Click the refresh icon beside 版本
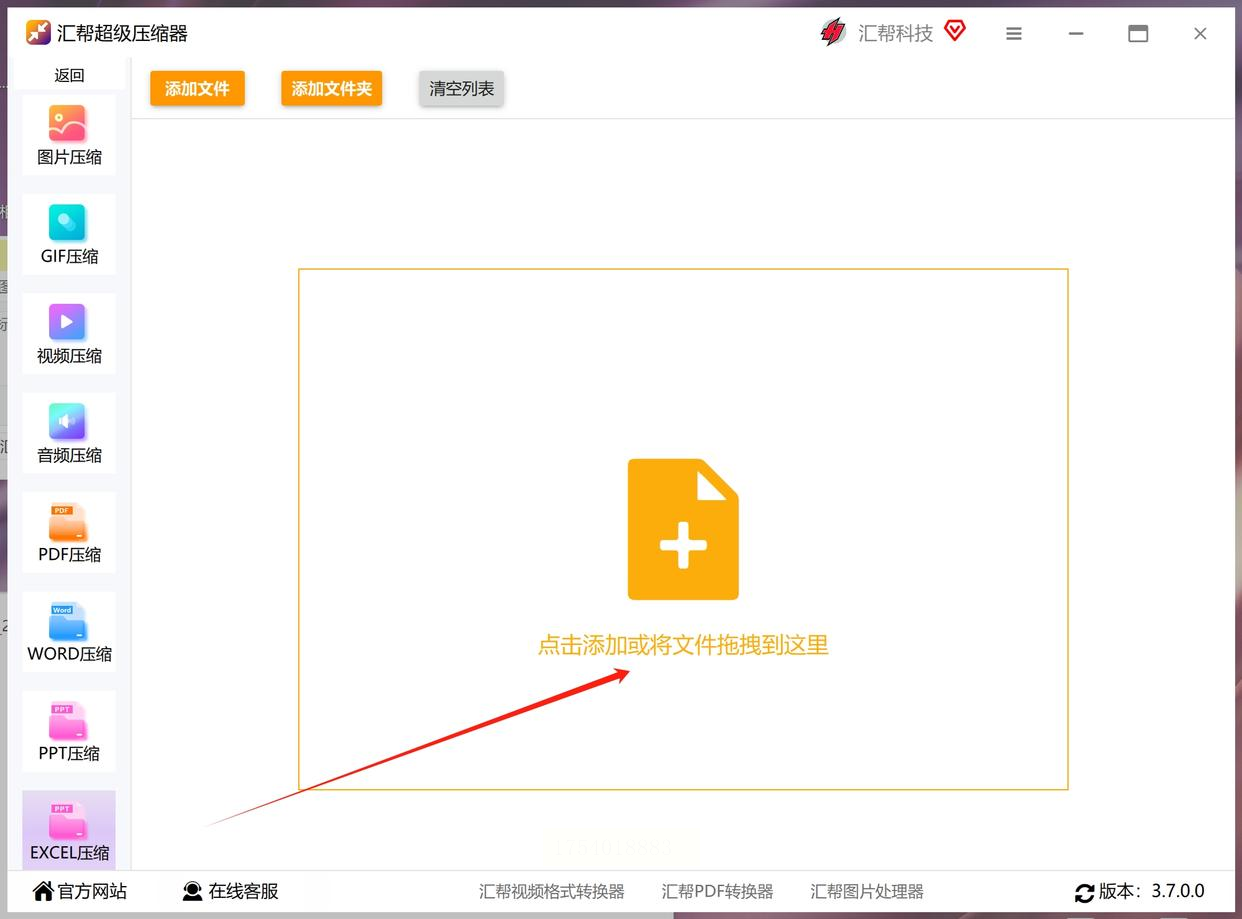This screenshot has width=1242, height=919. [1085, 892]
